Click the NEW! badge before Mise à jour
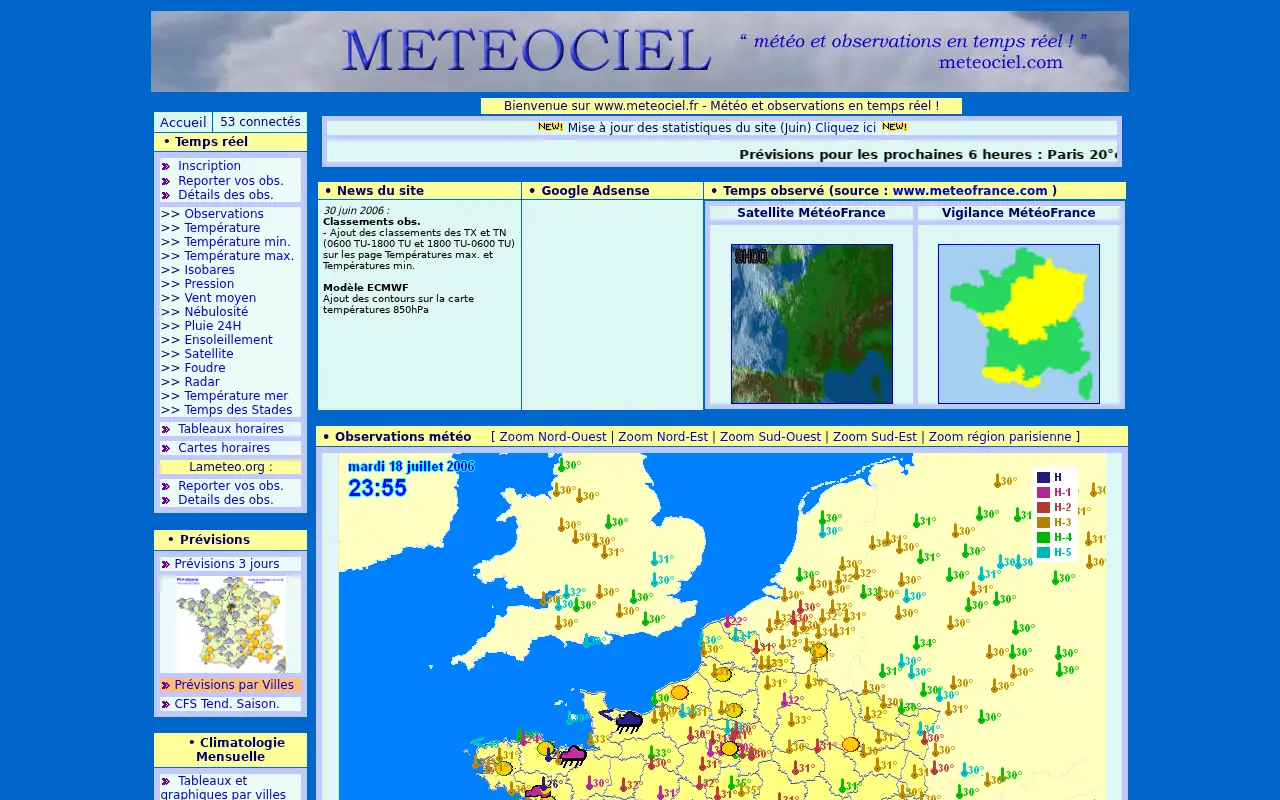1280x800 pixels. [x=550, y=127]
